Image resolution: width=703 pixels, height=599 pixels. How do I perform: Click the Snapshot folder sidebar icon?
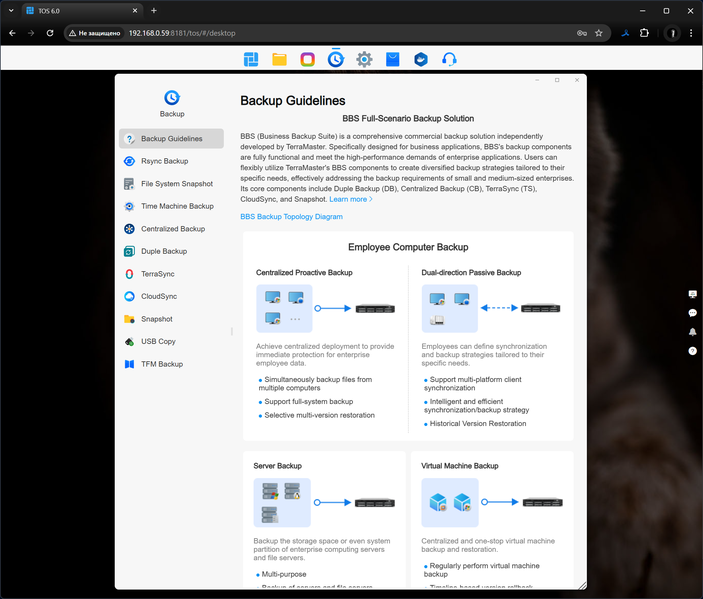coord(129,319)
